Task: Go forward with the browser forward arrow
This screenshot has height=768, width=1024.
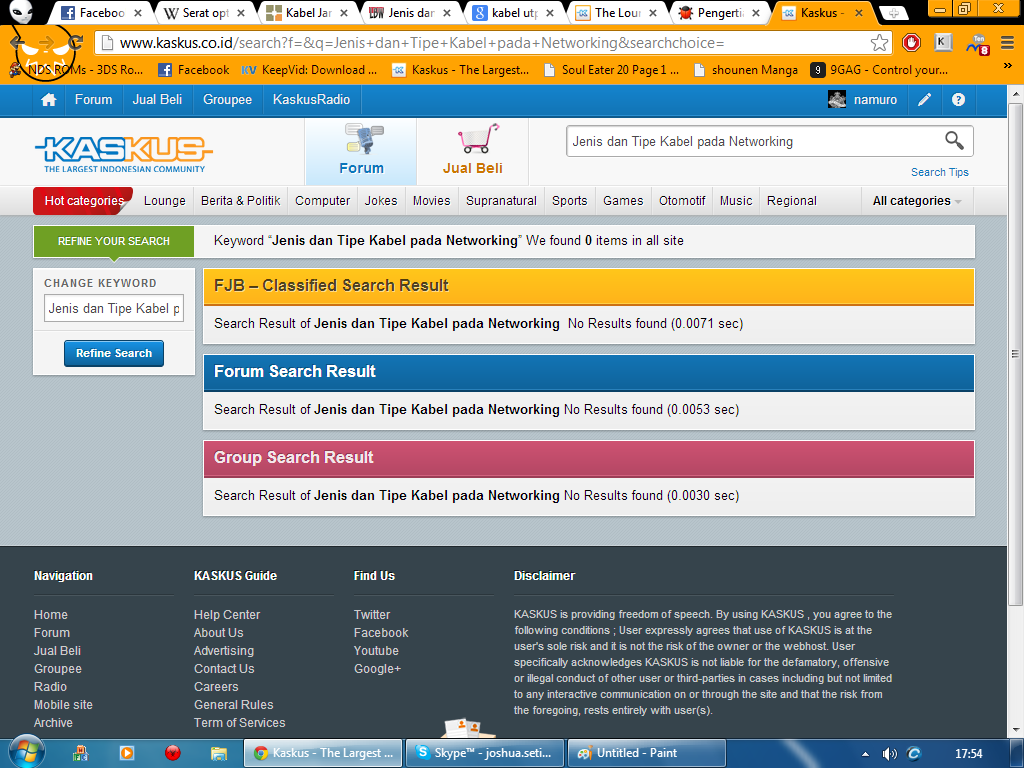Action: pyautogui.click(x=46, y=43)
